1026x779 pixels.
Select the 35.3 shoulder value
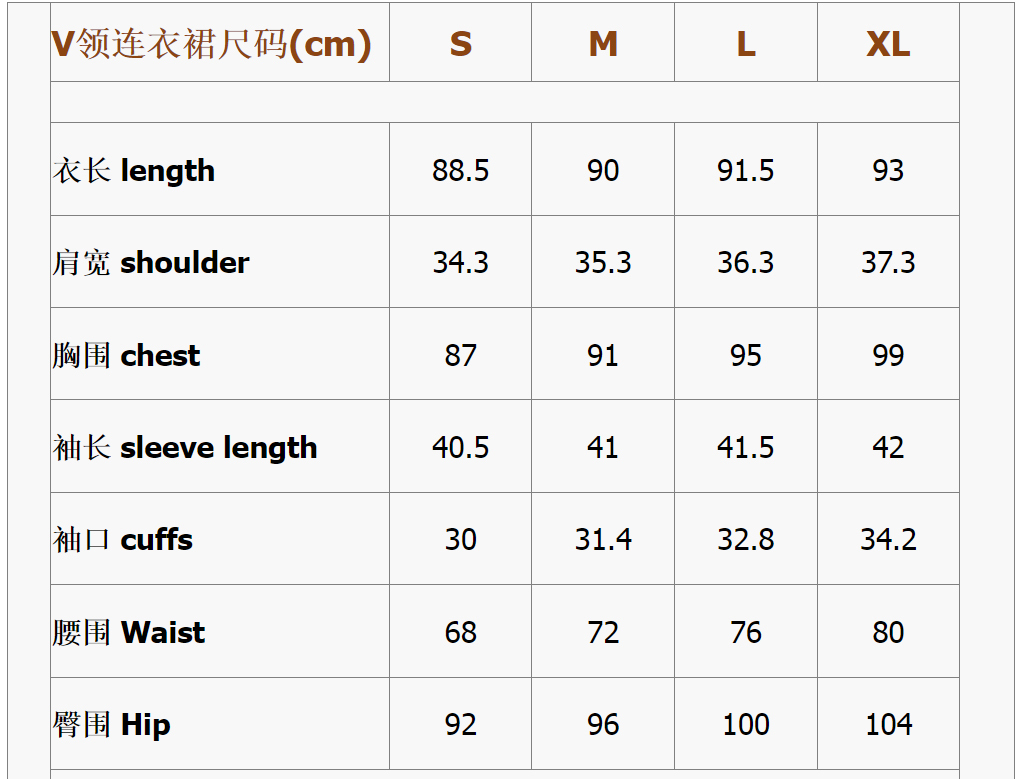point(603,263)
